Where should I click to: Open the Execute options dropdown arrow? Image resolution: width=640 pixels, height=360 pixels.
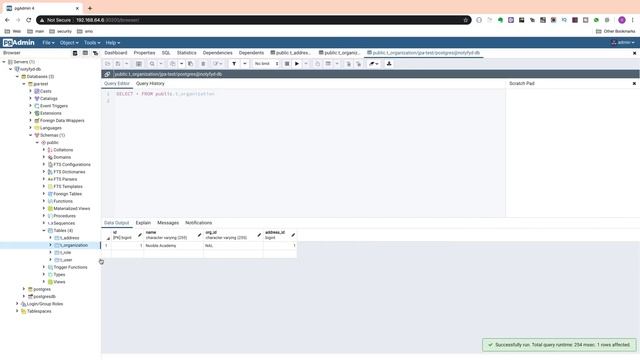click(x=306, y=64)
